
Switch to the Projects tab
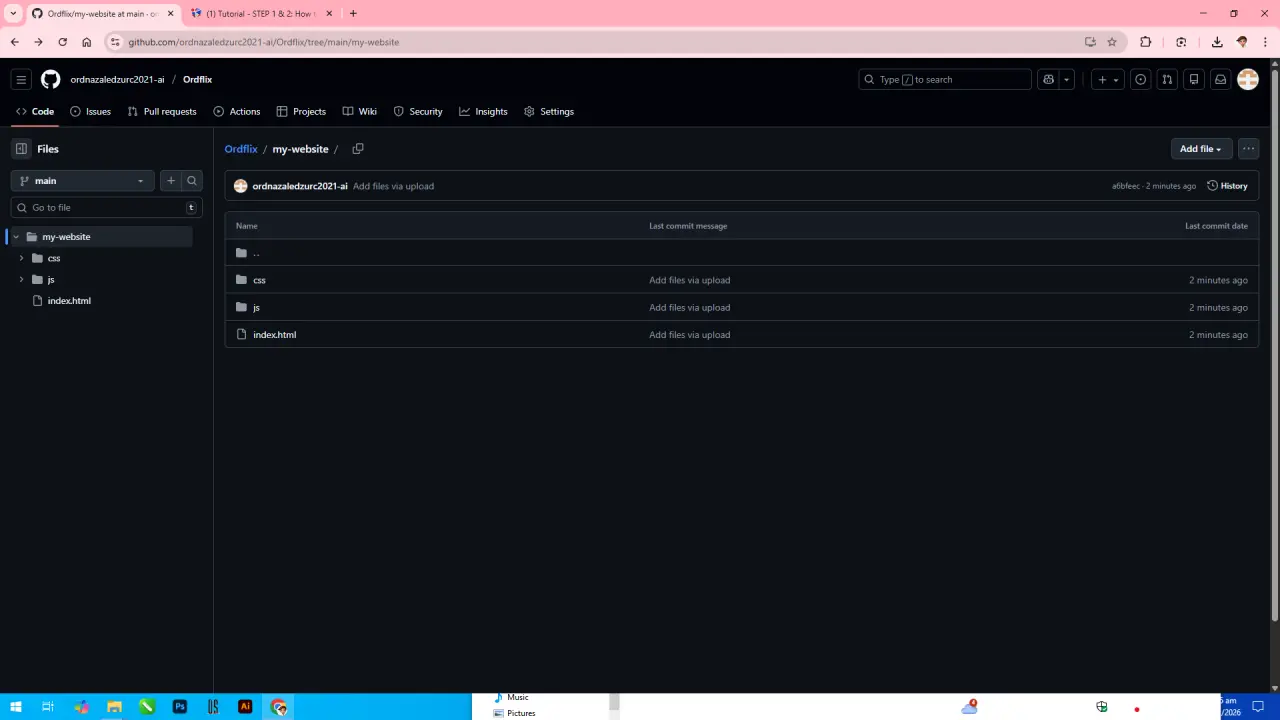pos(301,112)
